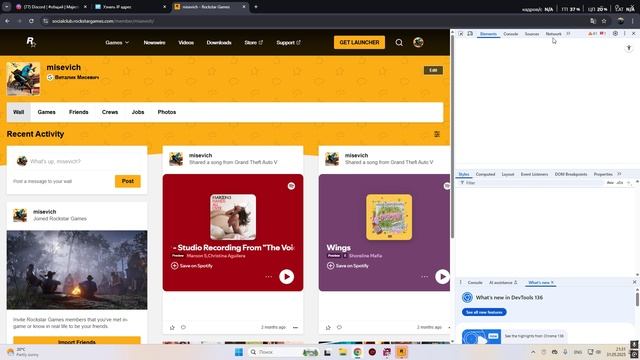Switch to the Games profile tab
This screenshot has height=360, width=640.
pos(47,112)
